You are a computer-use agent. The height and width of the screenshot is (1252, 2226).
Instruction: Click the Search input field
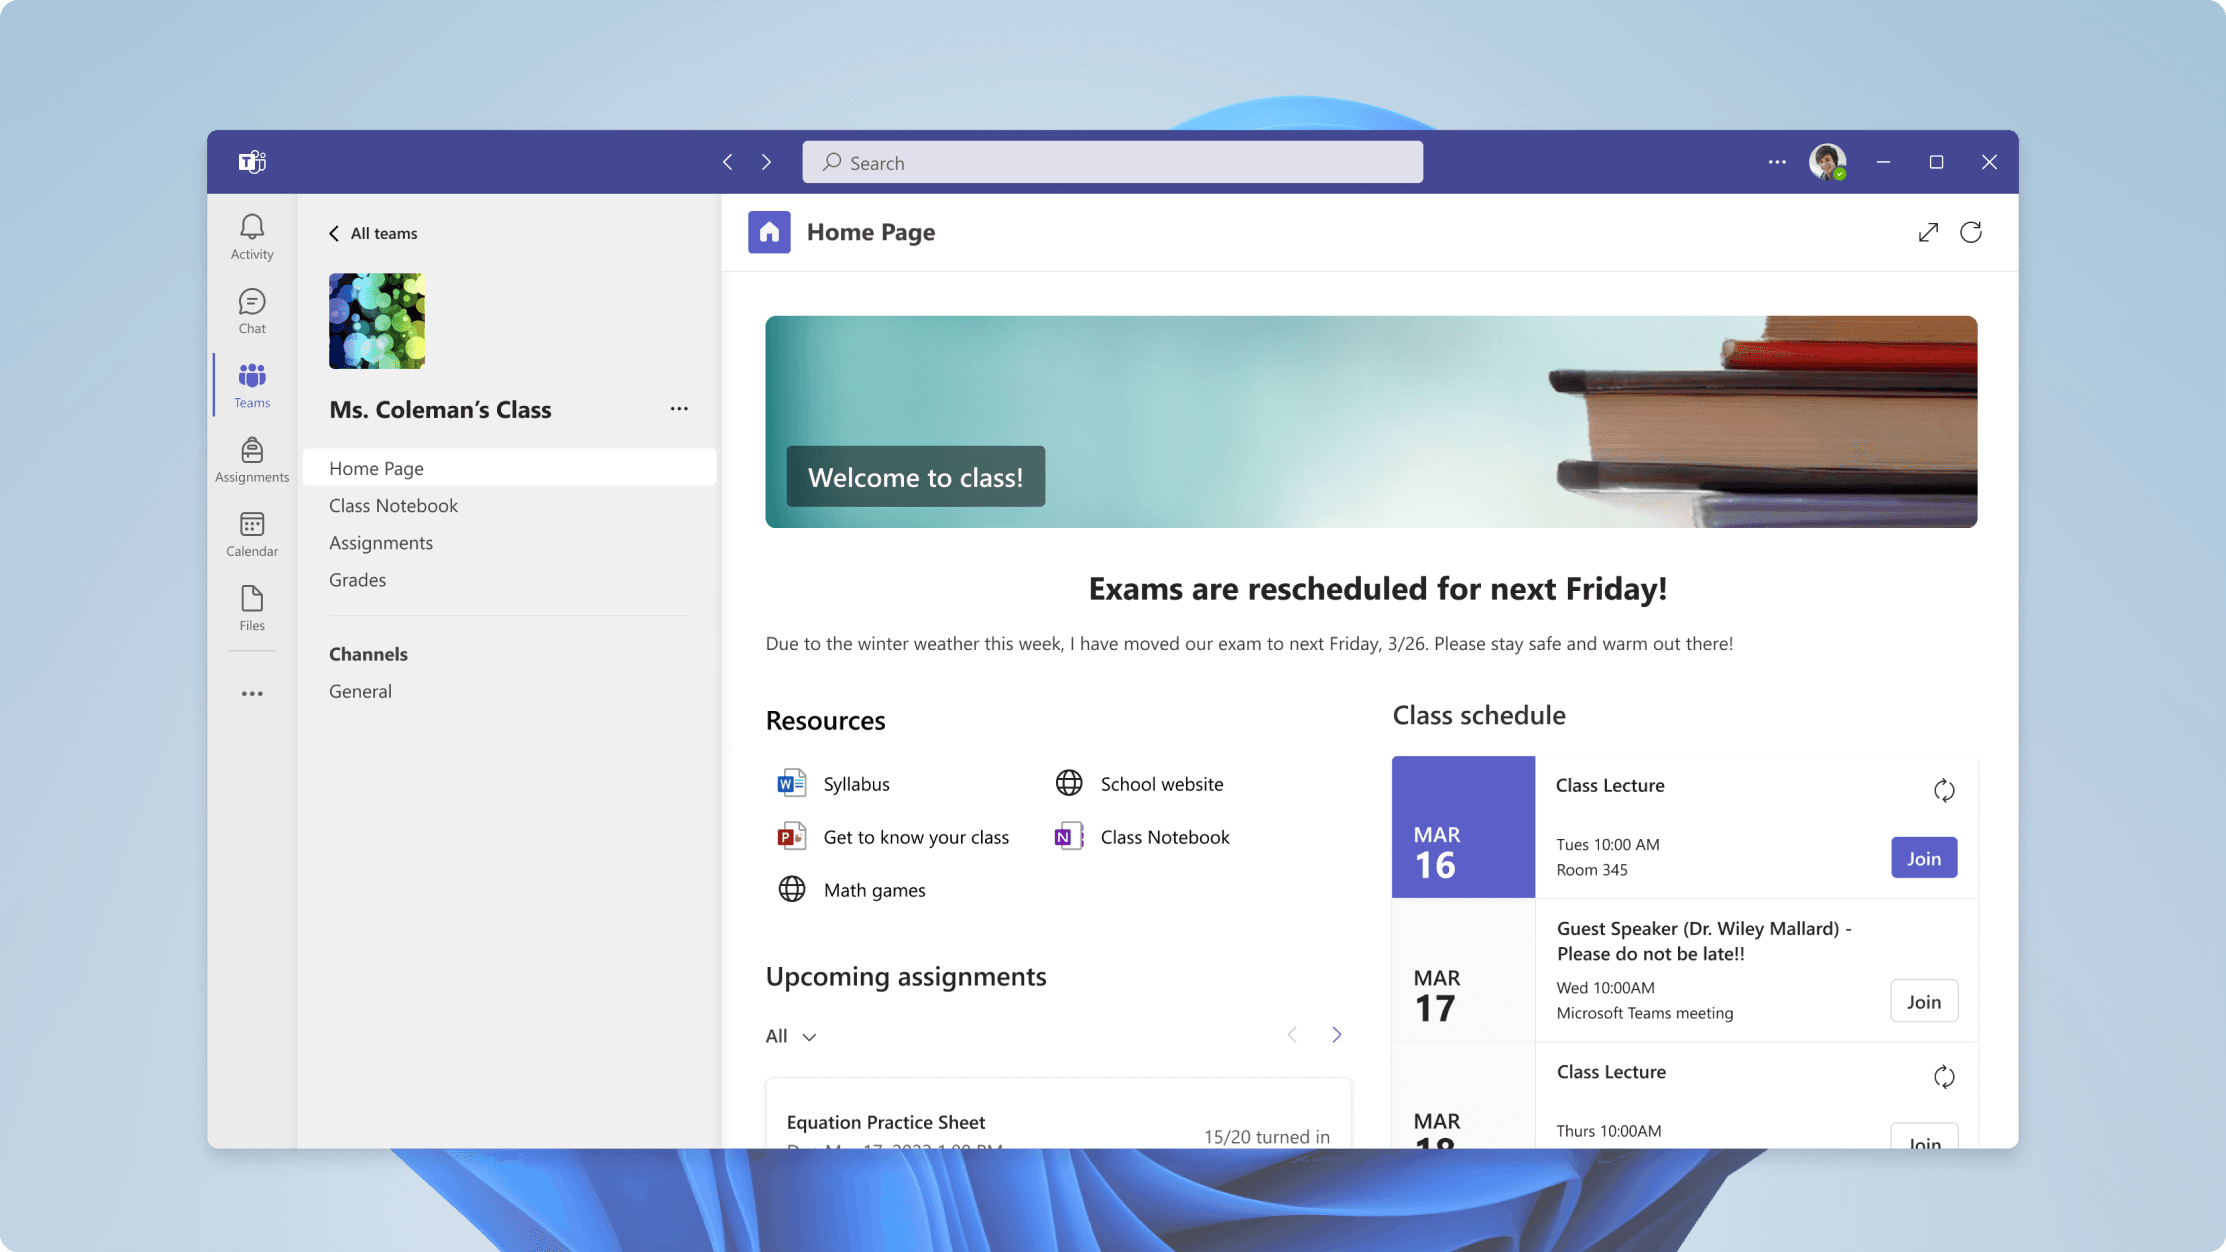coord(1112,162)
